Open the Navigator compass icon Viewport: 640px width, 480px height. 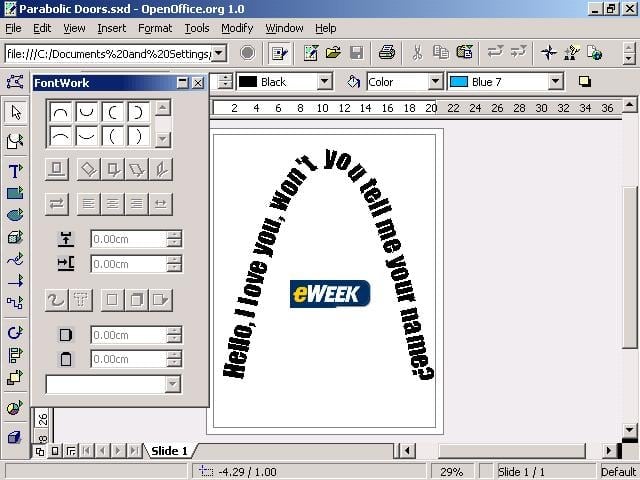tap(549, 53)
